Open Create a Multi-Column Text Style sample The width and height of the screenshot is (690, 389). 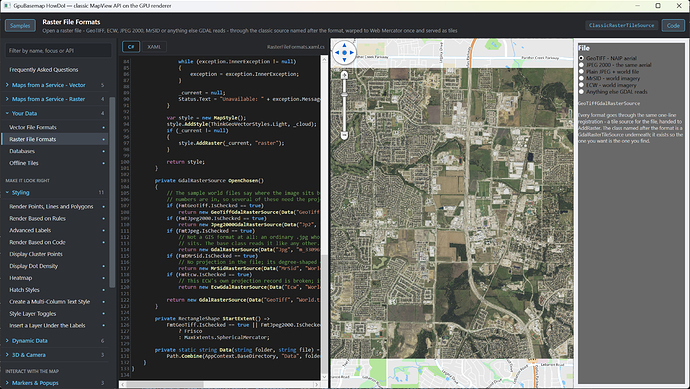click(55, 301)
